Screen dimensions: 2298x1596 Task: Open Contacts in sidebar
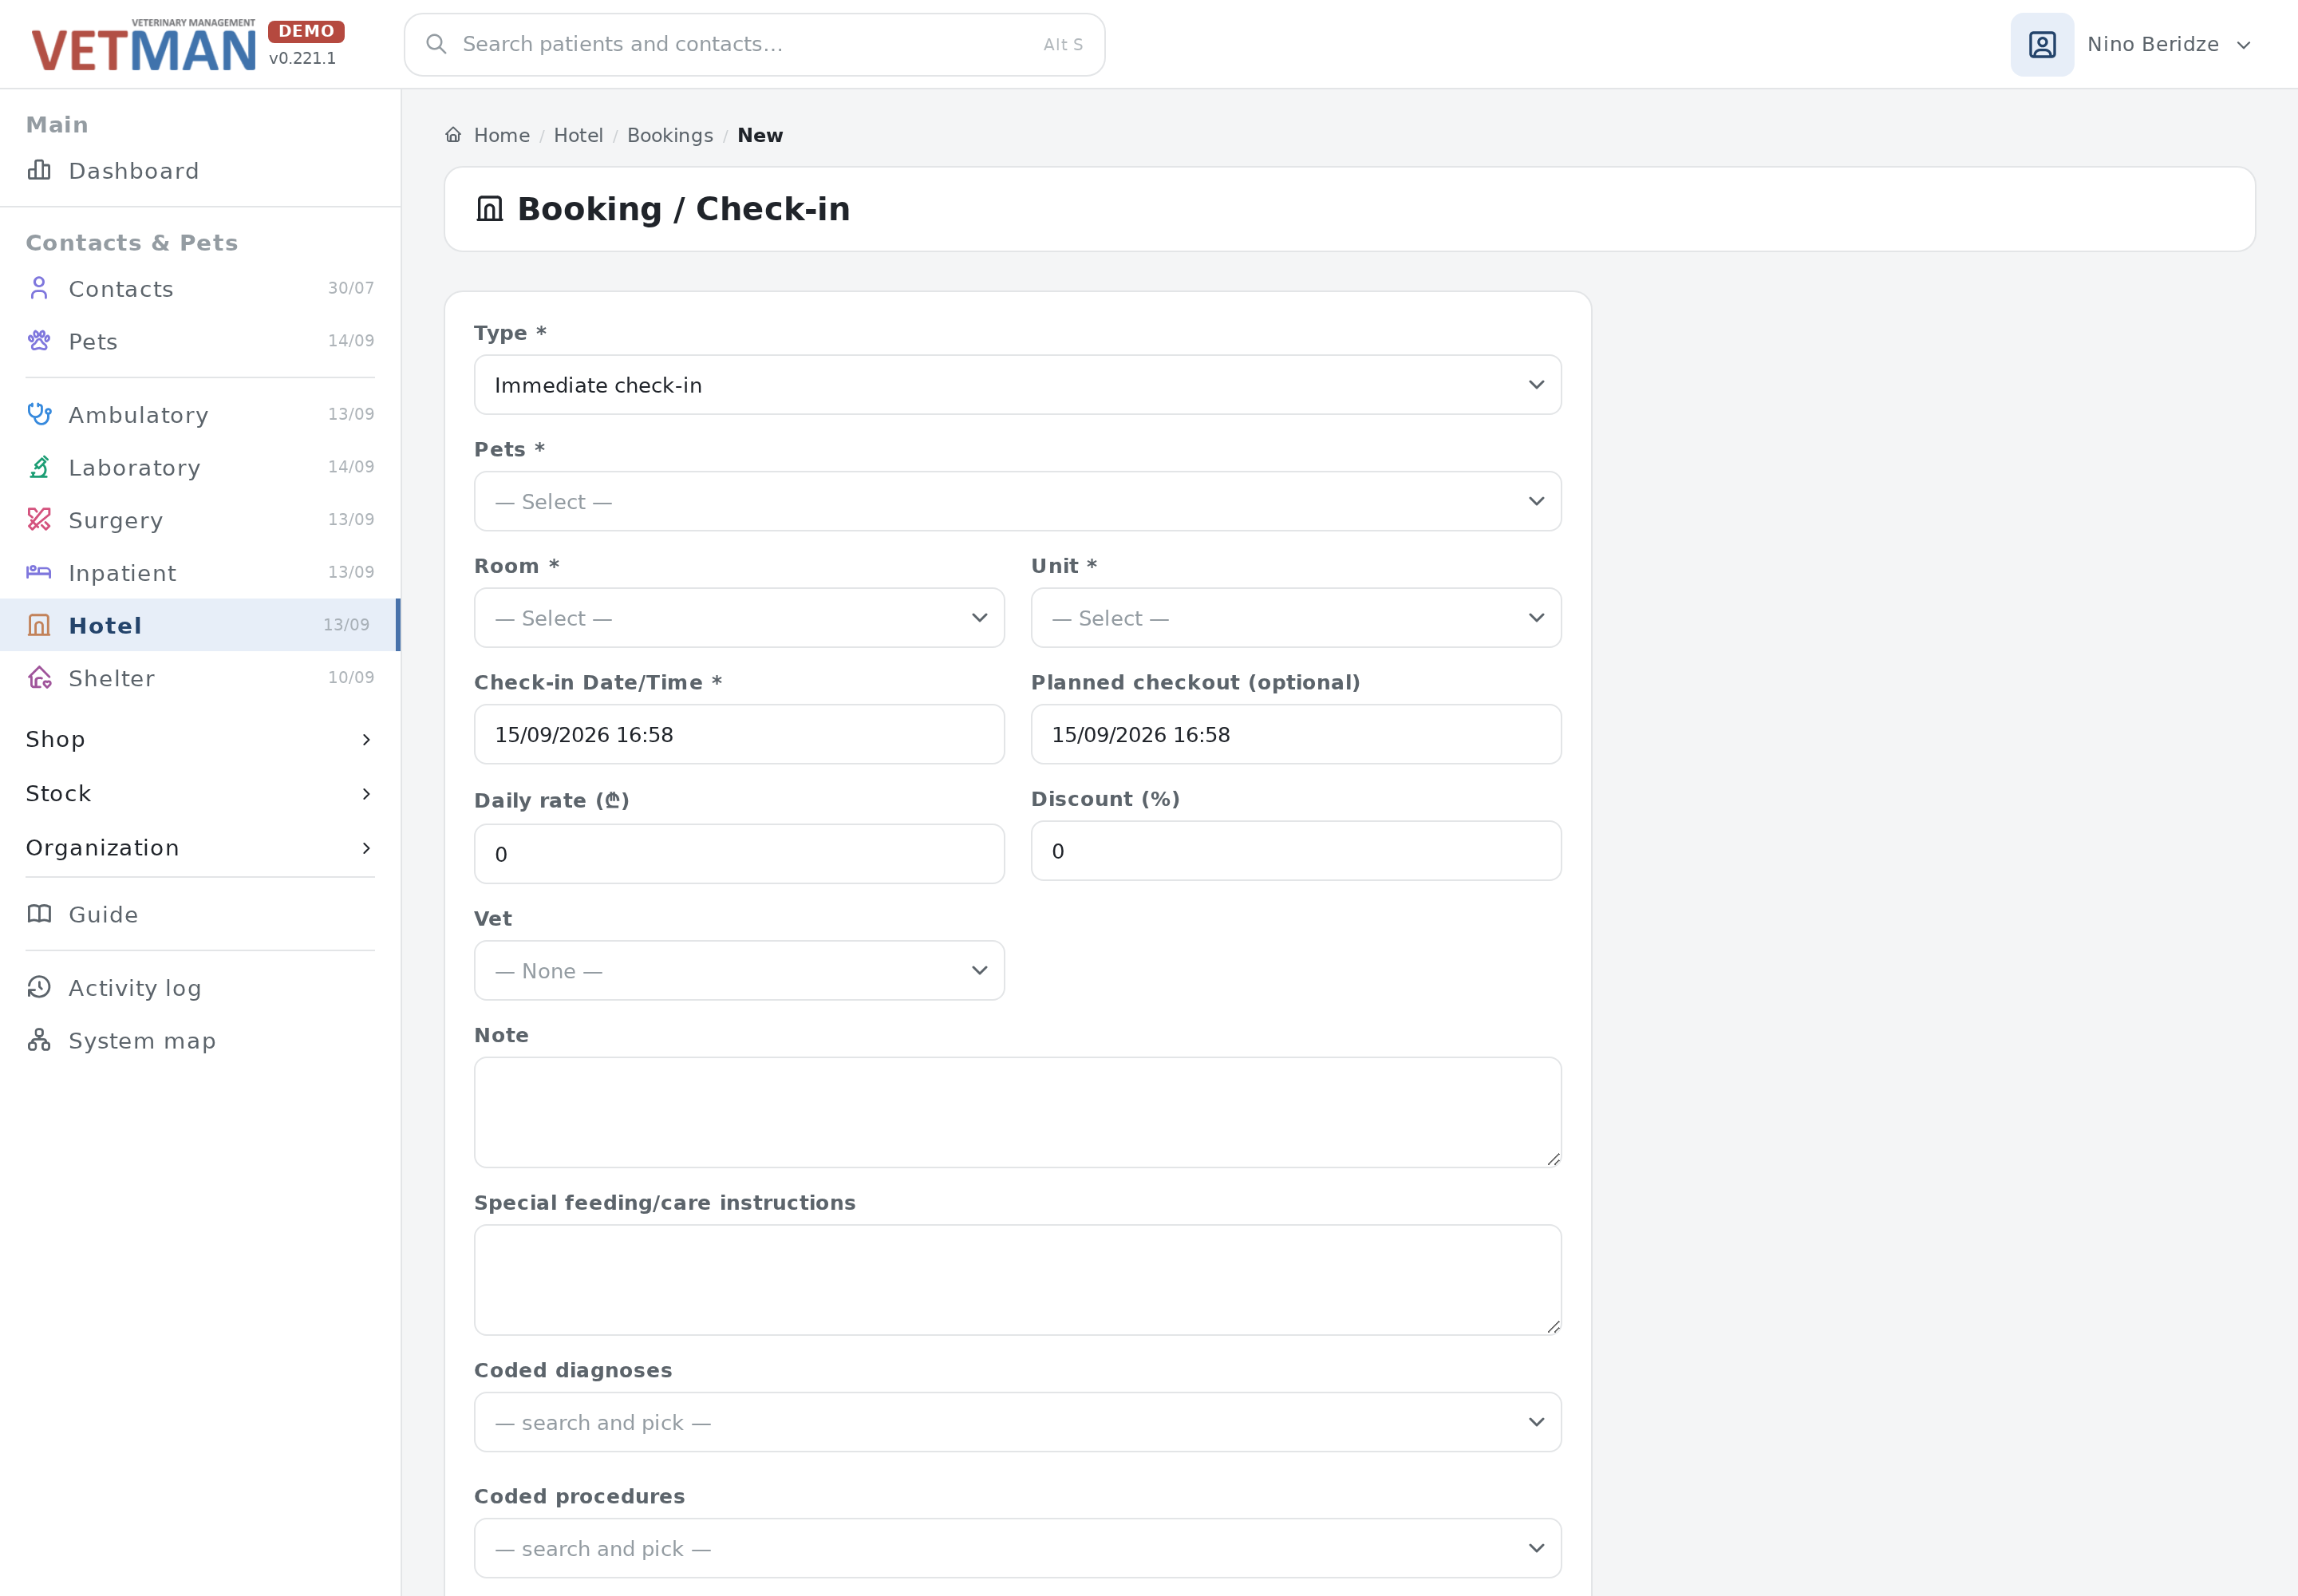click(x=121, y=289)
